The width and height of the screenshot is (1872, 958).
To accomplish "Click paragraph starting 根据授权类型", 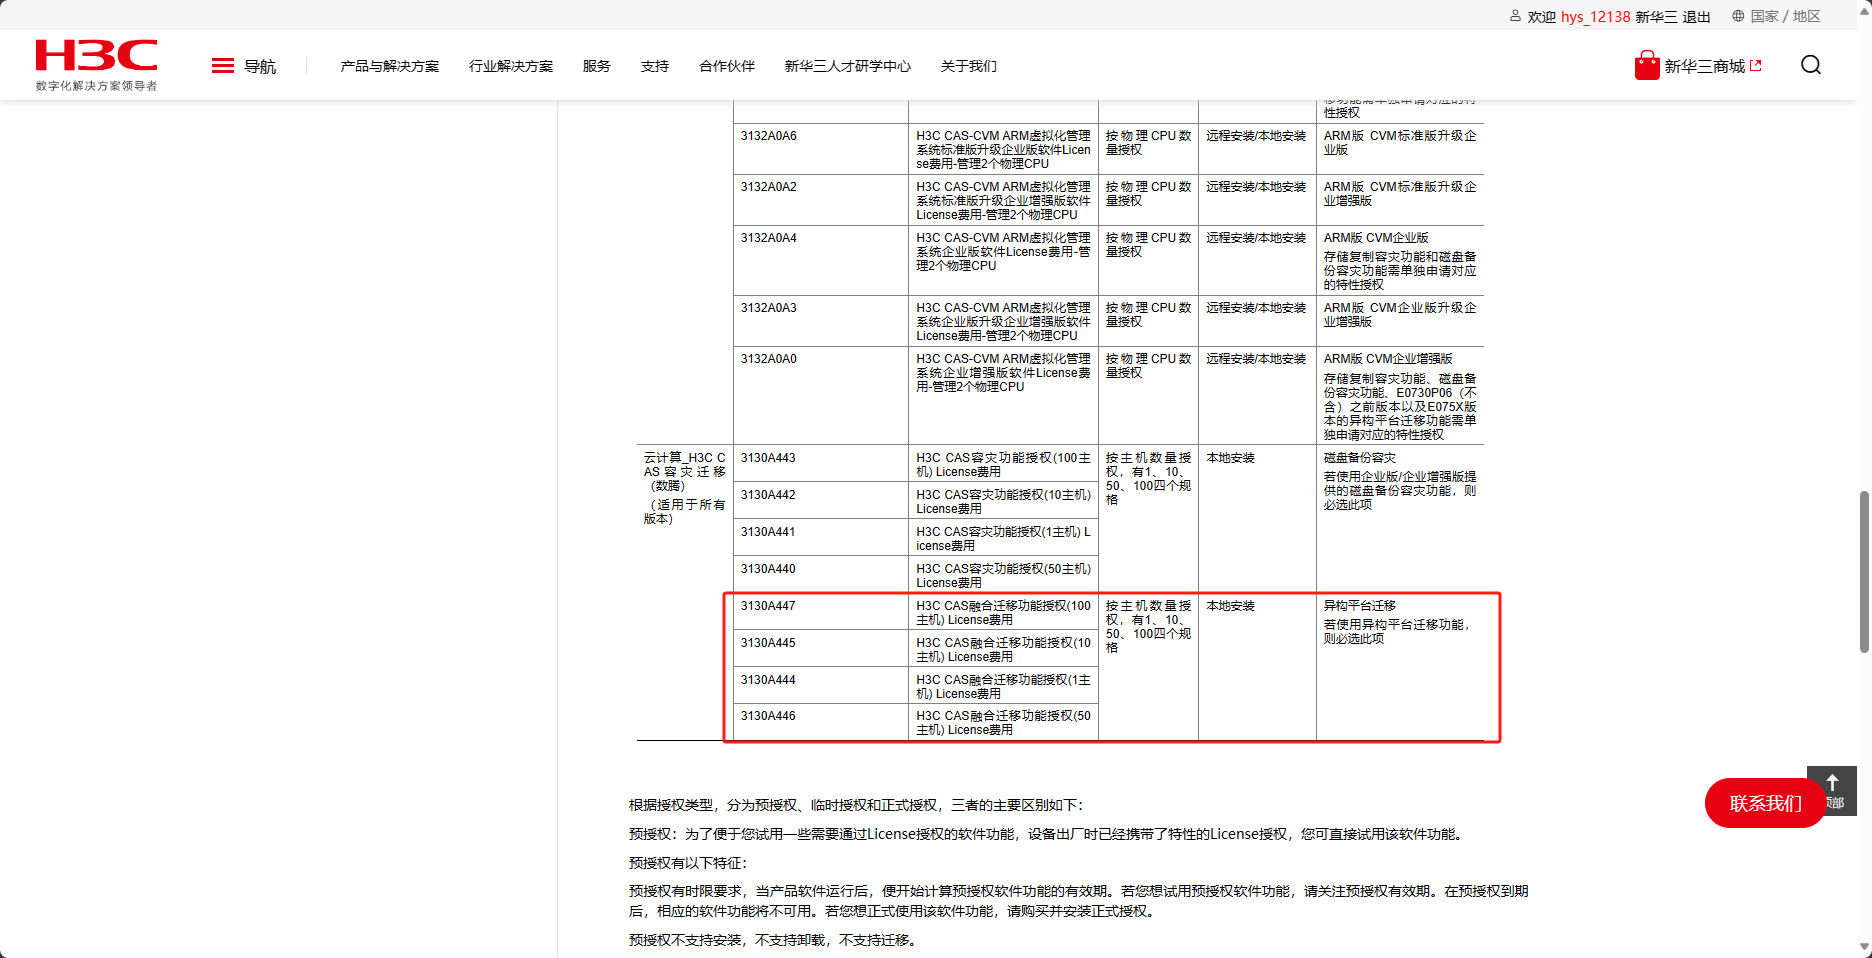I will [856, 805].
